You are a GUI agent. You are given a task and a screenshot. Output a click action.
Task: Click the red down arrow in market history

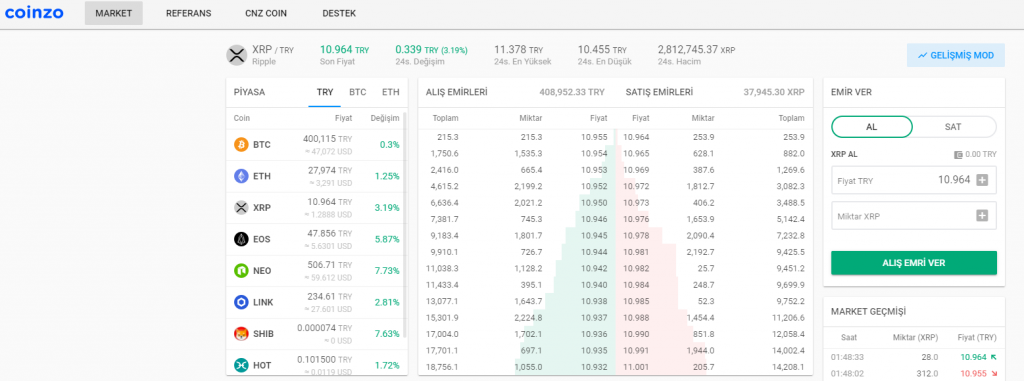coord(994,374)
